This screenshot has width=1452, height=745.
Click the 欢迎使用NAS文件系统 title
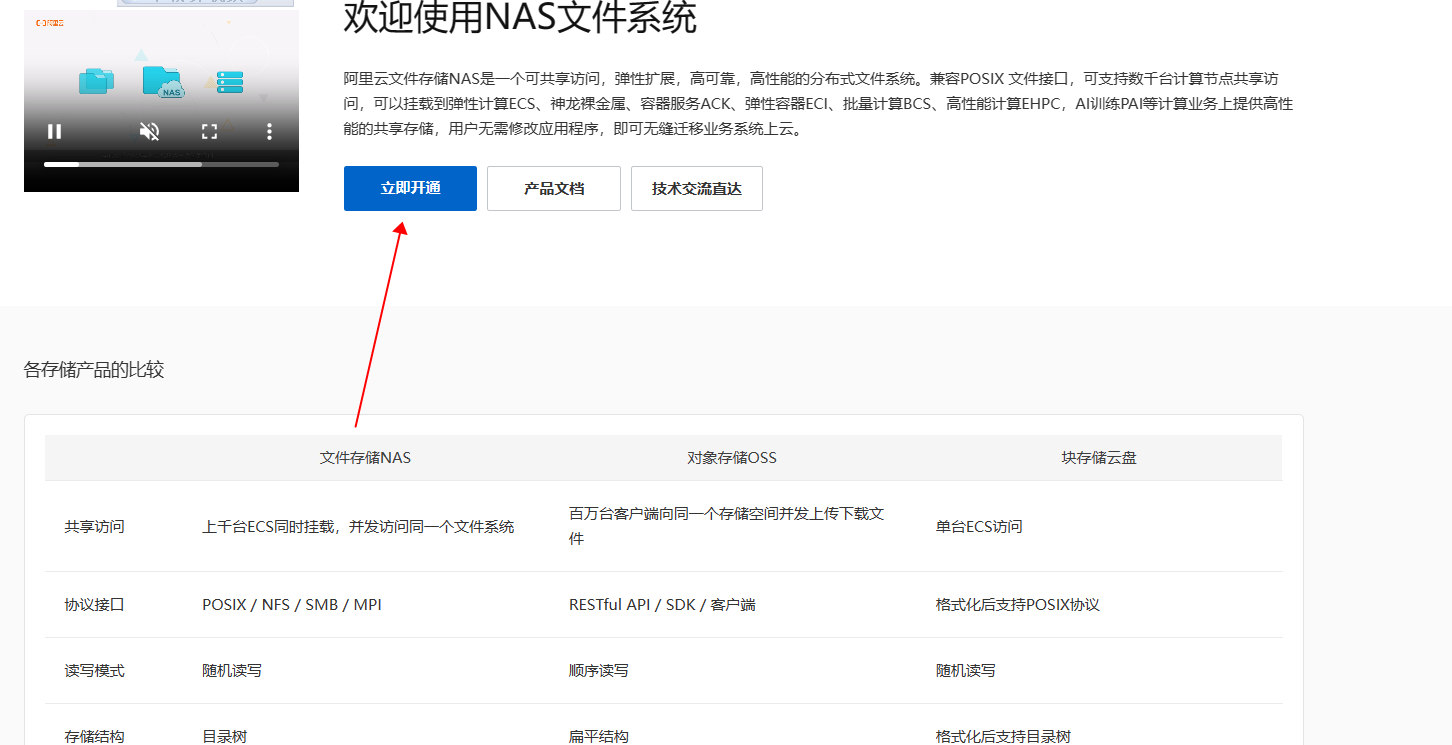(x=520, y=19)
